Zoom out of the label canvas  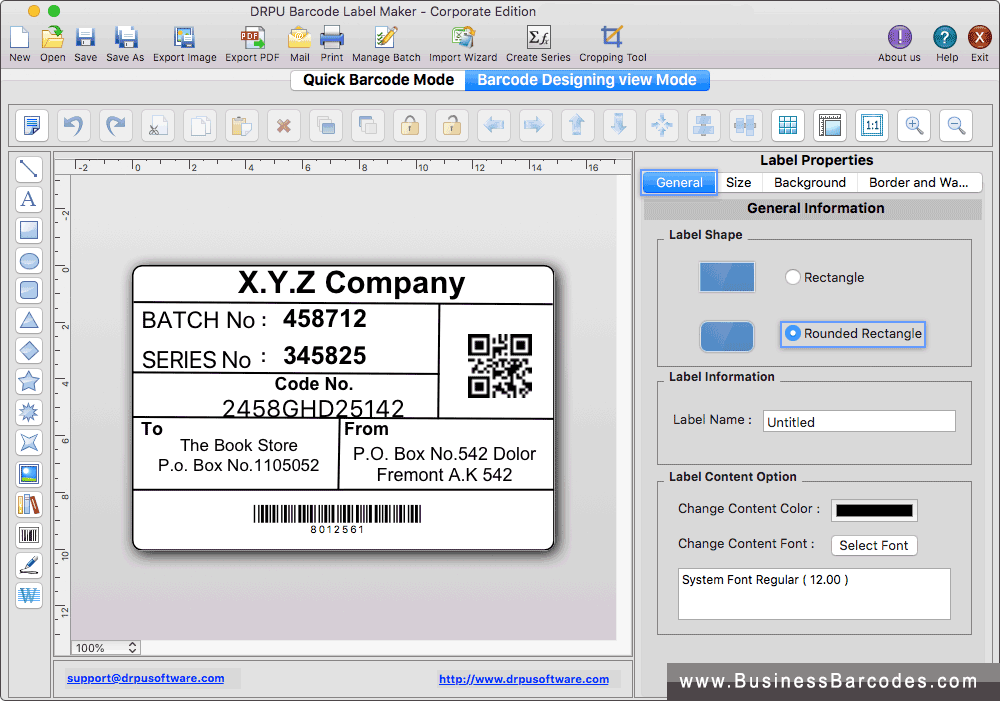click(956, 125)
